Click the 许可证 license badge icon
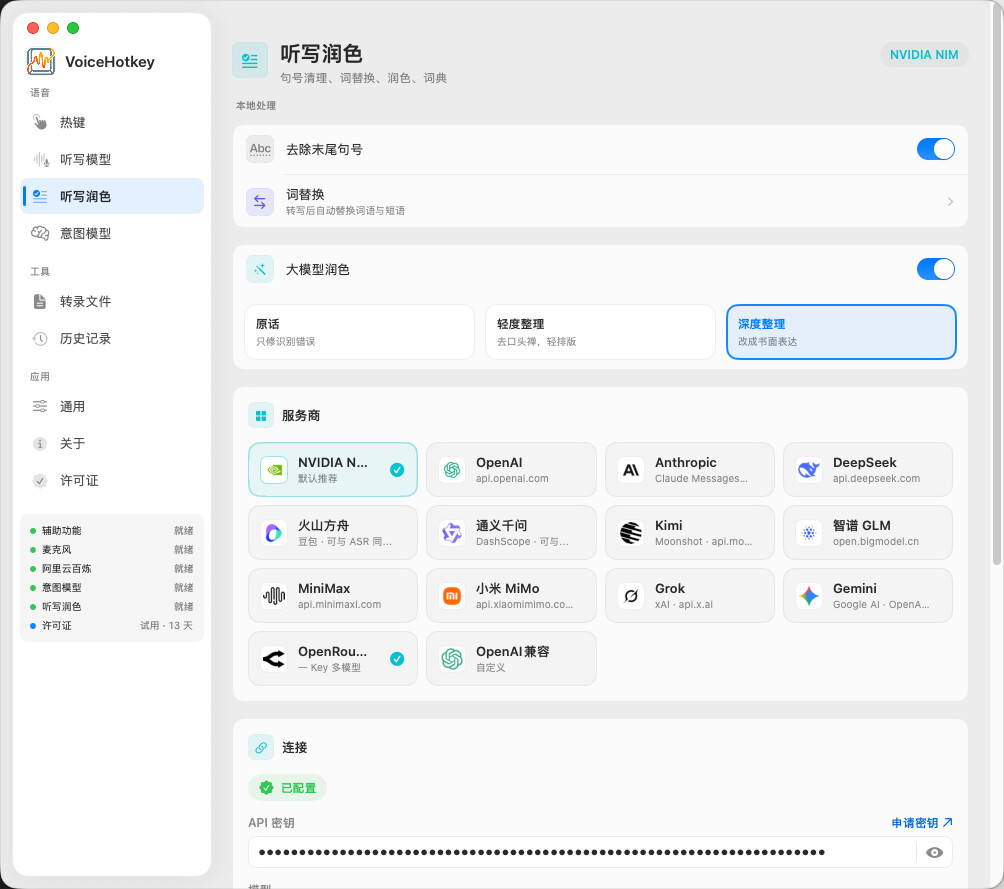 click(40, 480)
